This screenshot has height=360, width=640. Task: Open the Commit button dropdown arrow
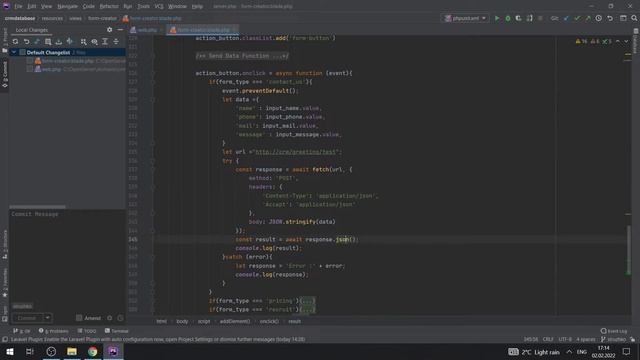click(x=47, y=318)
